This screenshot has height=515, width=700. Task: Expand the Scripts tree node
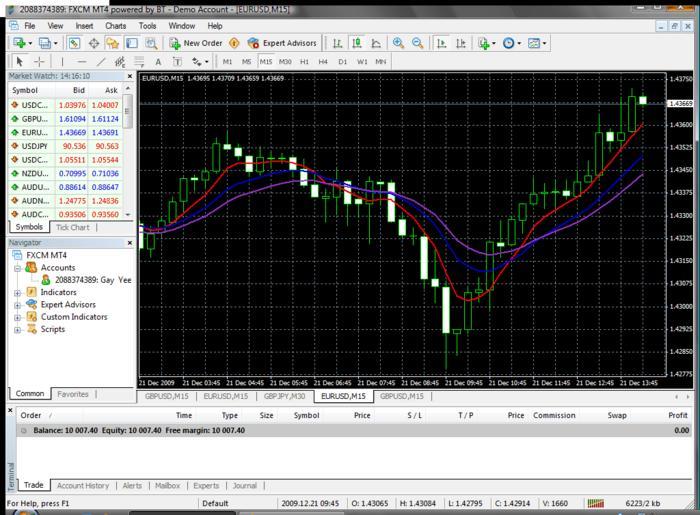coord(17,330)
